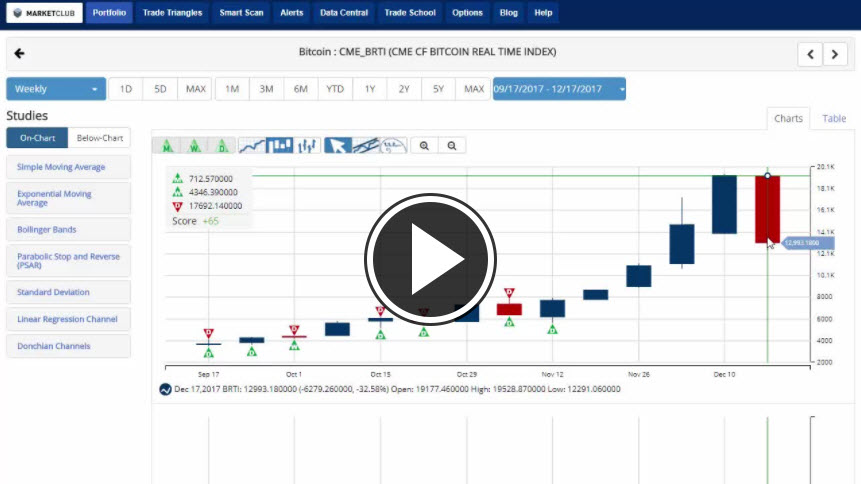Go to next symbol chevron

pyautogui.click(x=835, y=54)
